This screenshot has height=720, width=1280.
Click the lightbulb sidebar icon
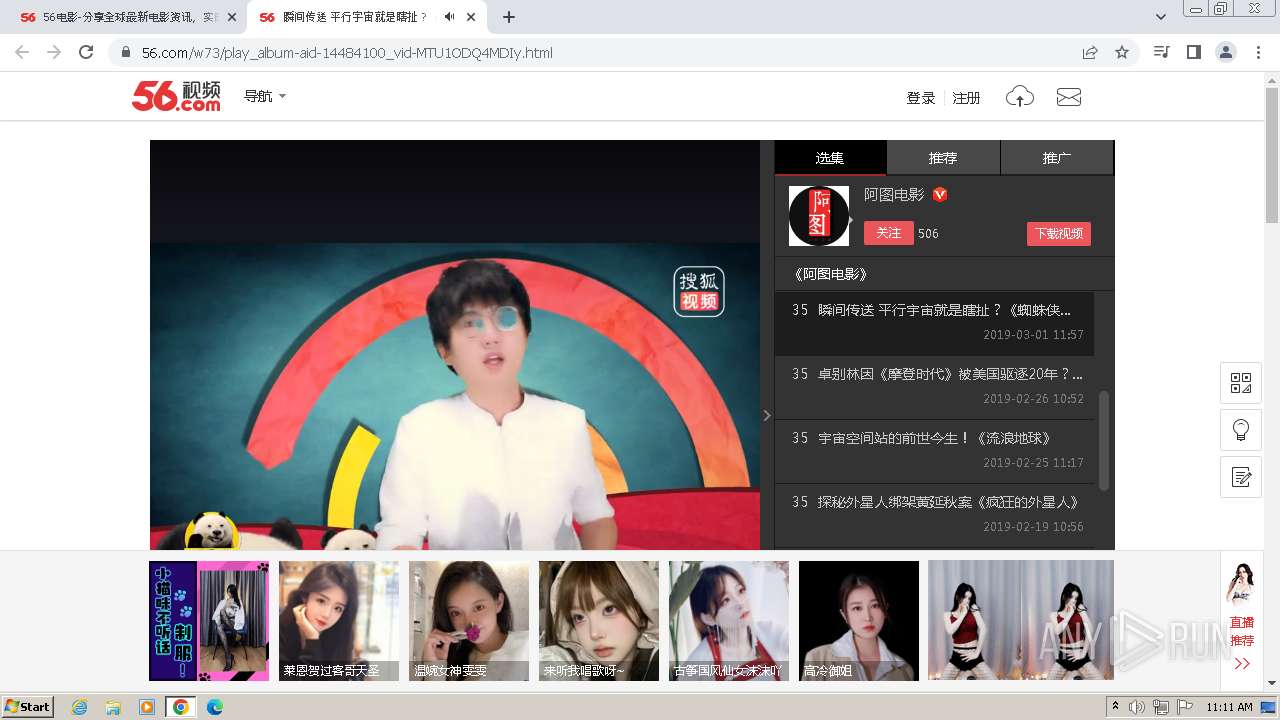[x=1241, y=430]
